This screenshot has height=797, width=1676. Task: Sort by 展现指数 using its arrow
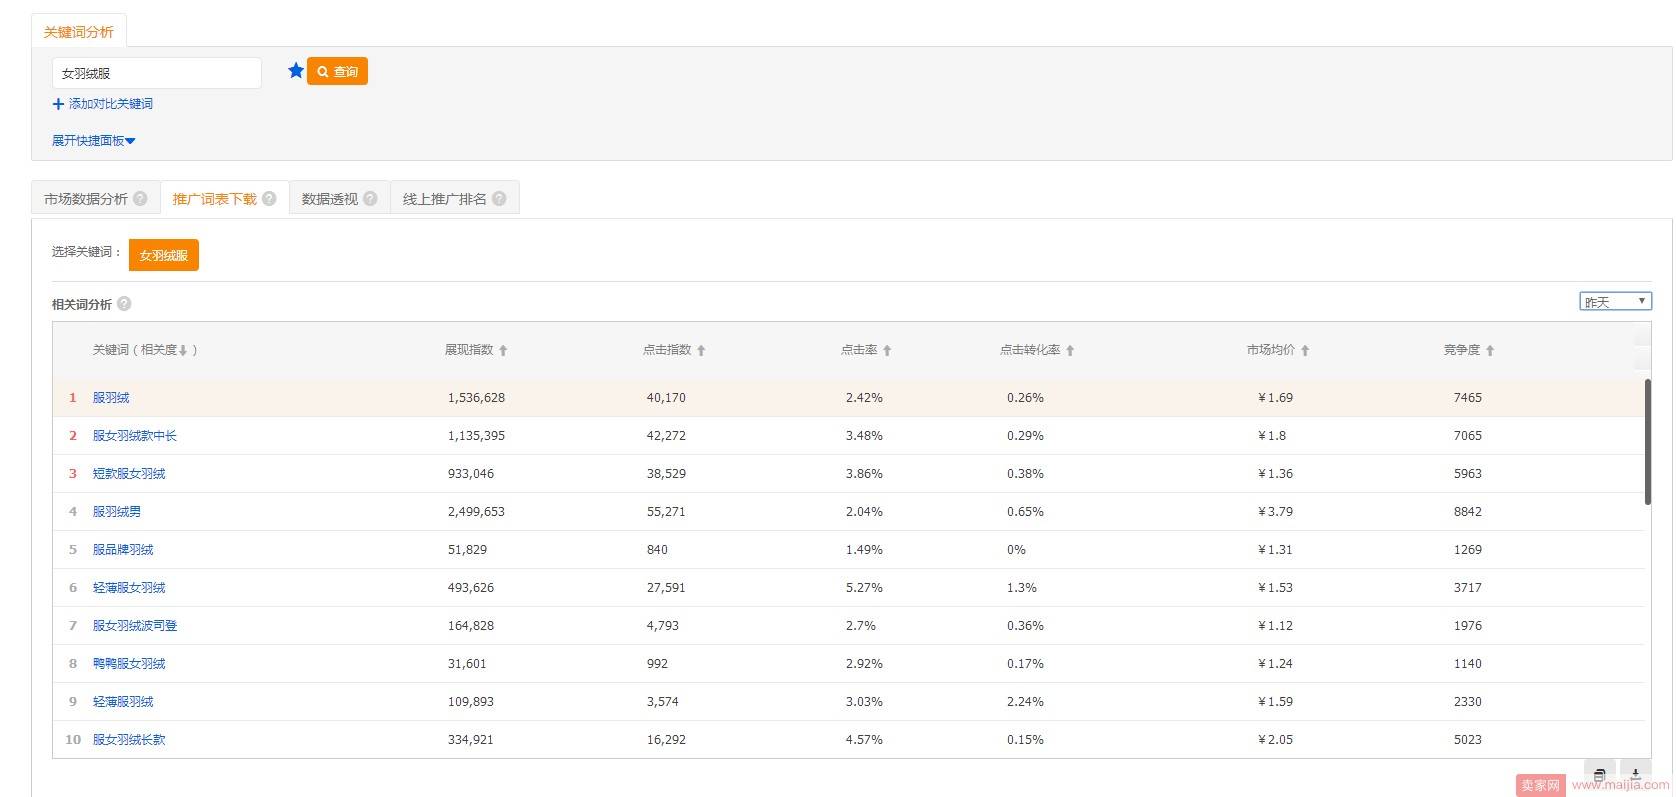pyautogui.click(x=503, y=351)
